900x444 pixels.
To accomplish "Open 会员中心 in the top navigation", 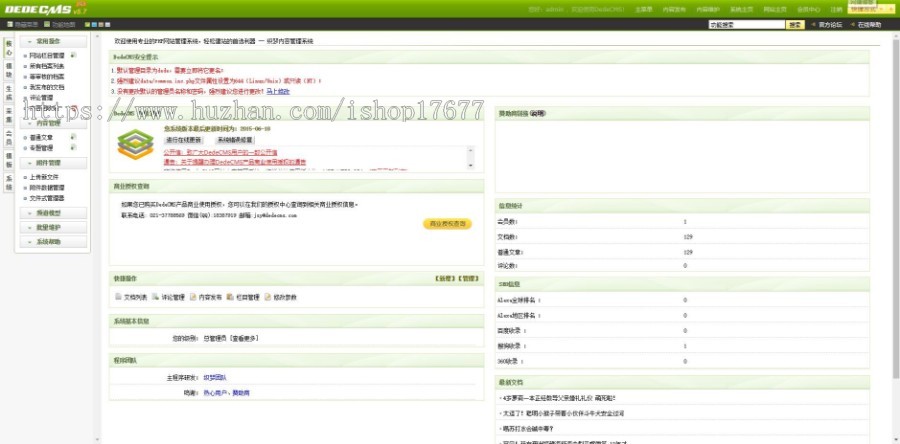I will (x=809, y=9).
